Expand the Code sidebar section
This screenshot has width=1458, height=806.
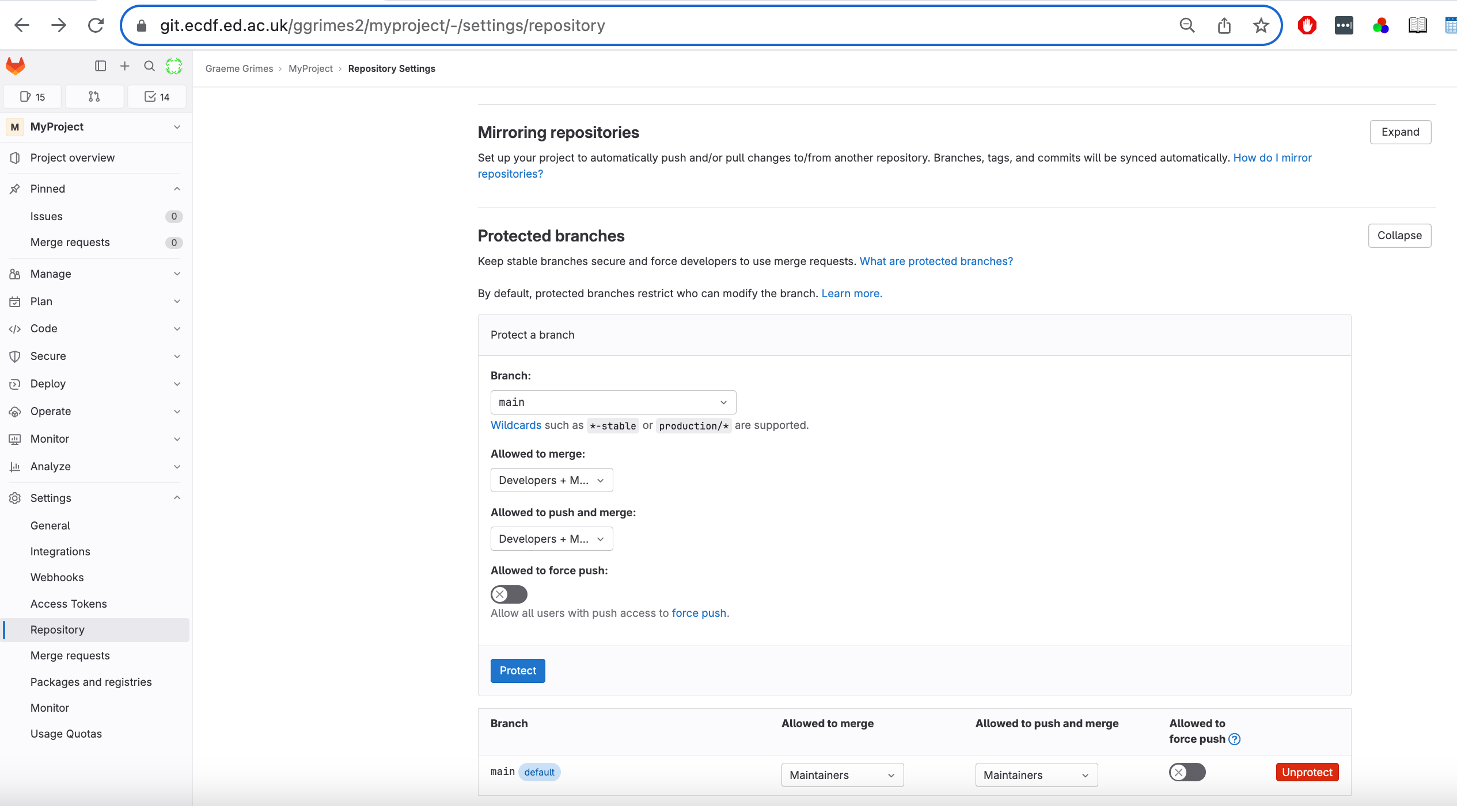[x=95, y=329]
